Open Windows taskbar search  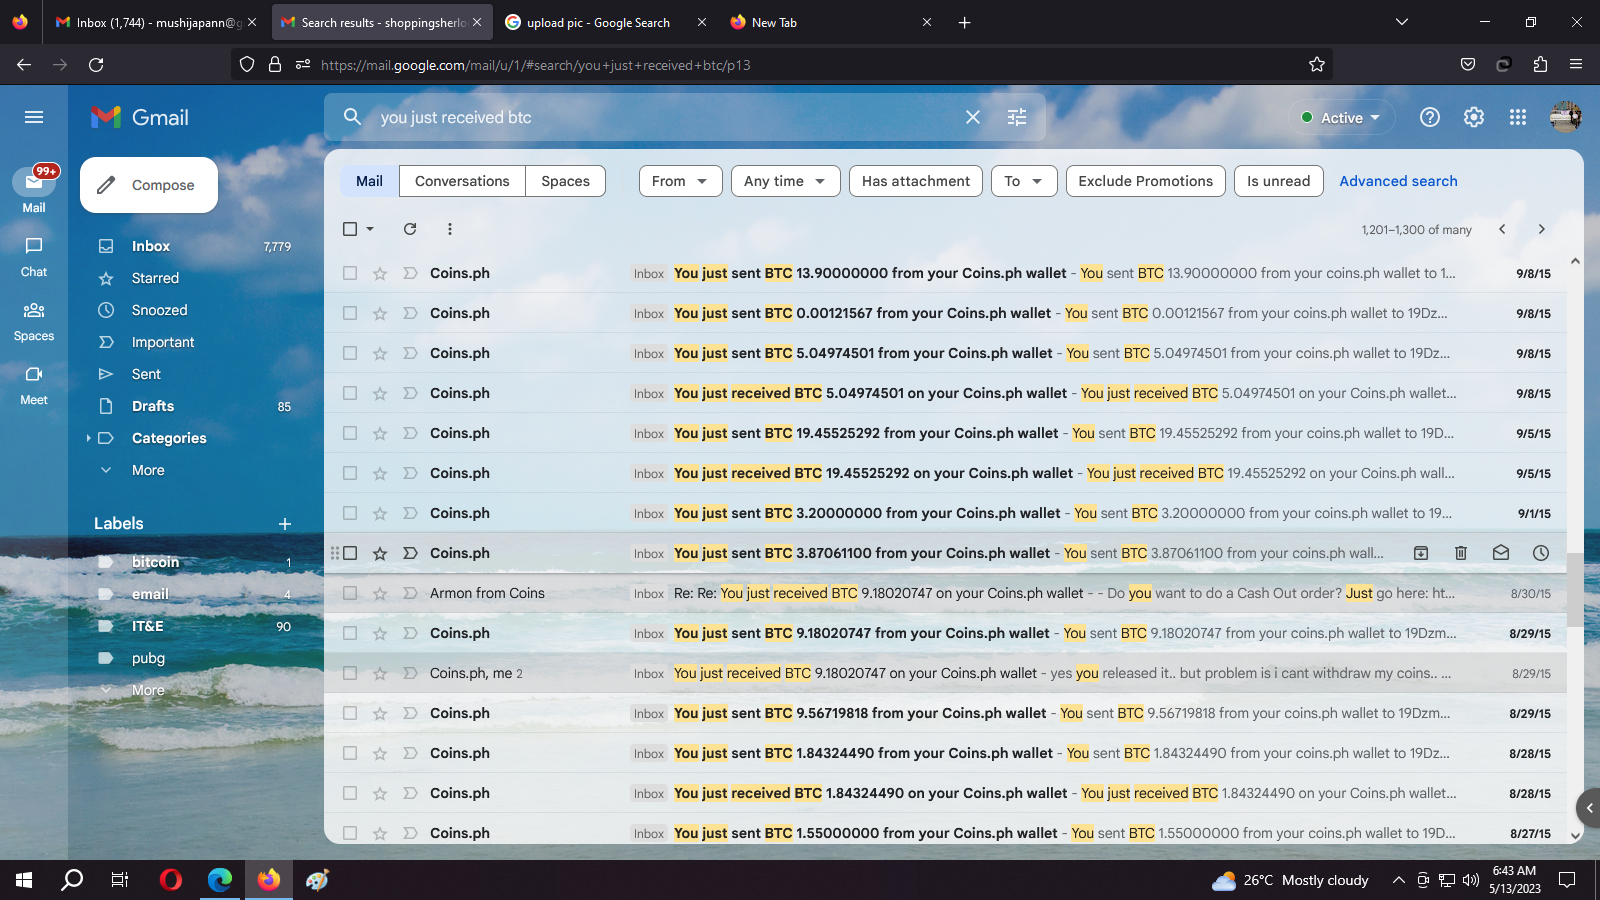[x=72, y=880]
